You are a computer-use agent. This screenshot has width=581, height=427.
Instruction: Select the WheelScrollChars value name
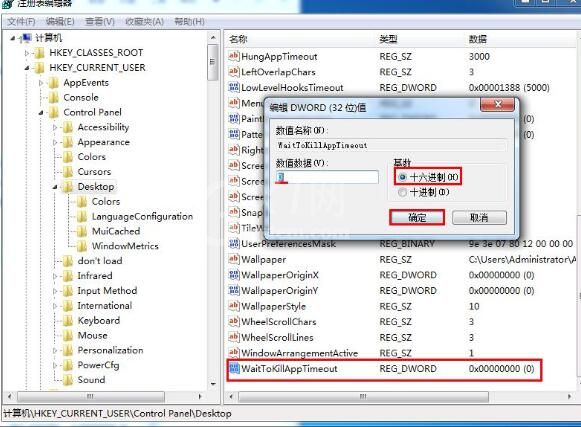coord(279,322)
